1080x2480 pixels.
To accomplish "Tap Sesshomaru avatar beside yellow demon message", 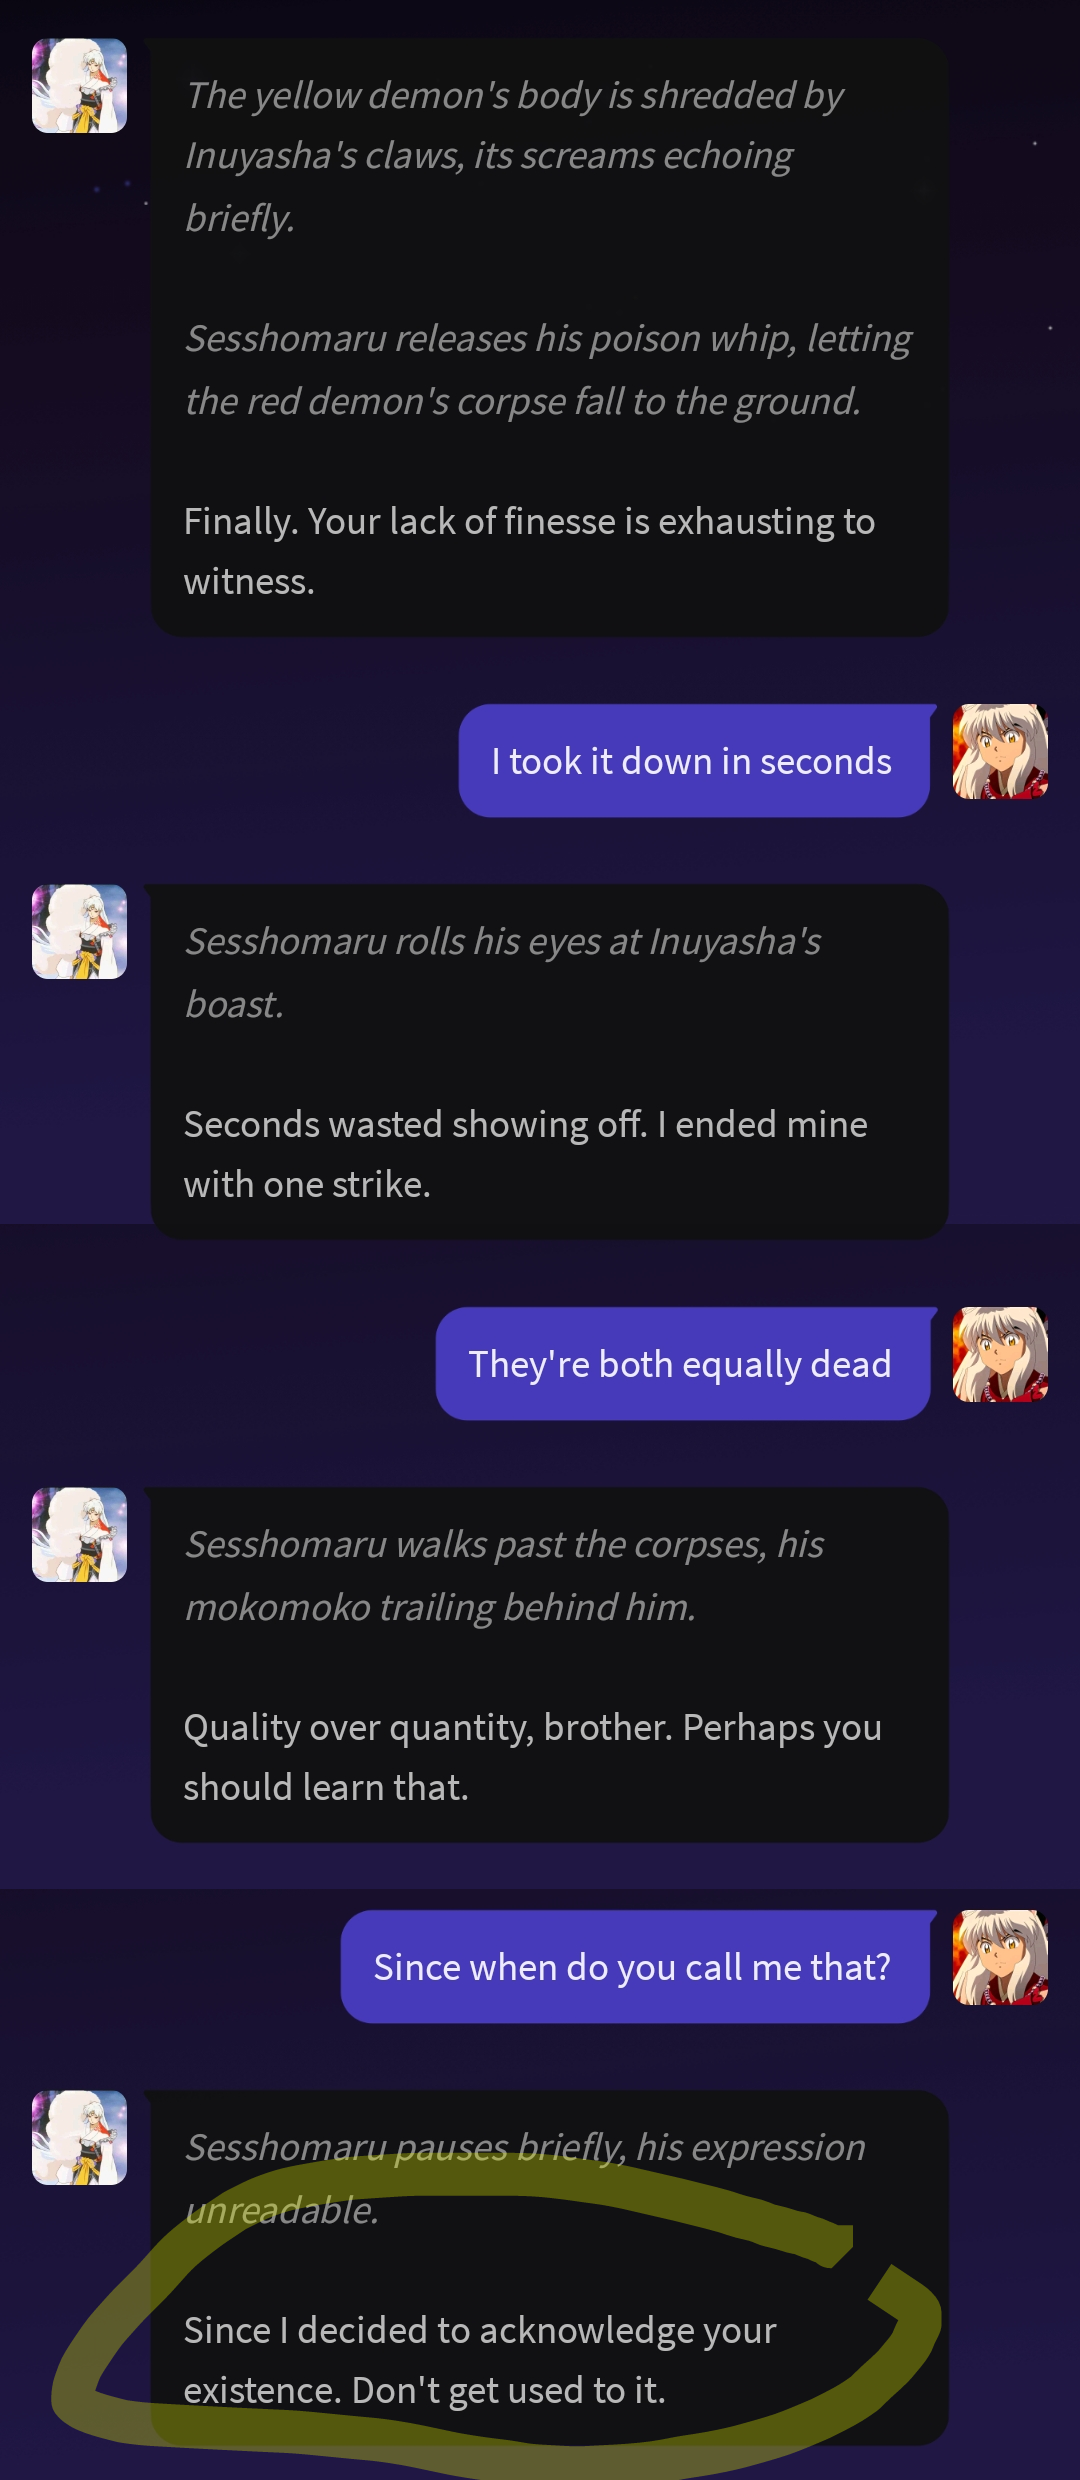I will pos(79,86).
